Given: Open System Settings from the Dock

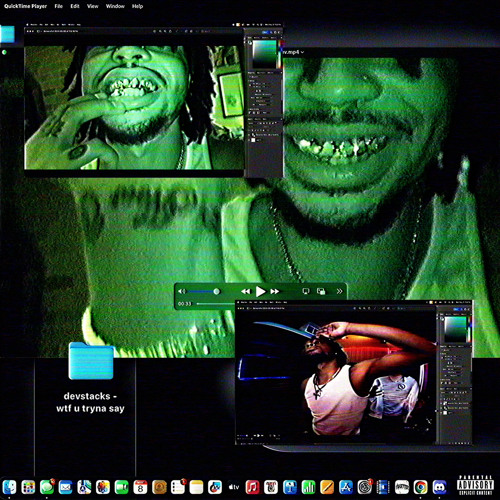Looking at the screenshot, I should coord(365,487).
